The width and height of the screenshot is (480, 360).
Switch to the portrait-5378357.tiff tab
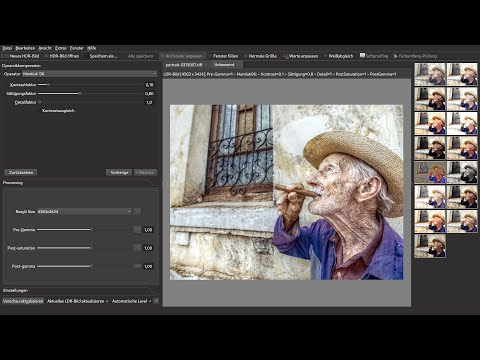pyautogui.click(x=184, y=65)
